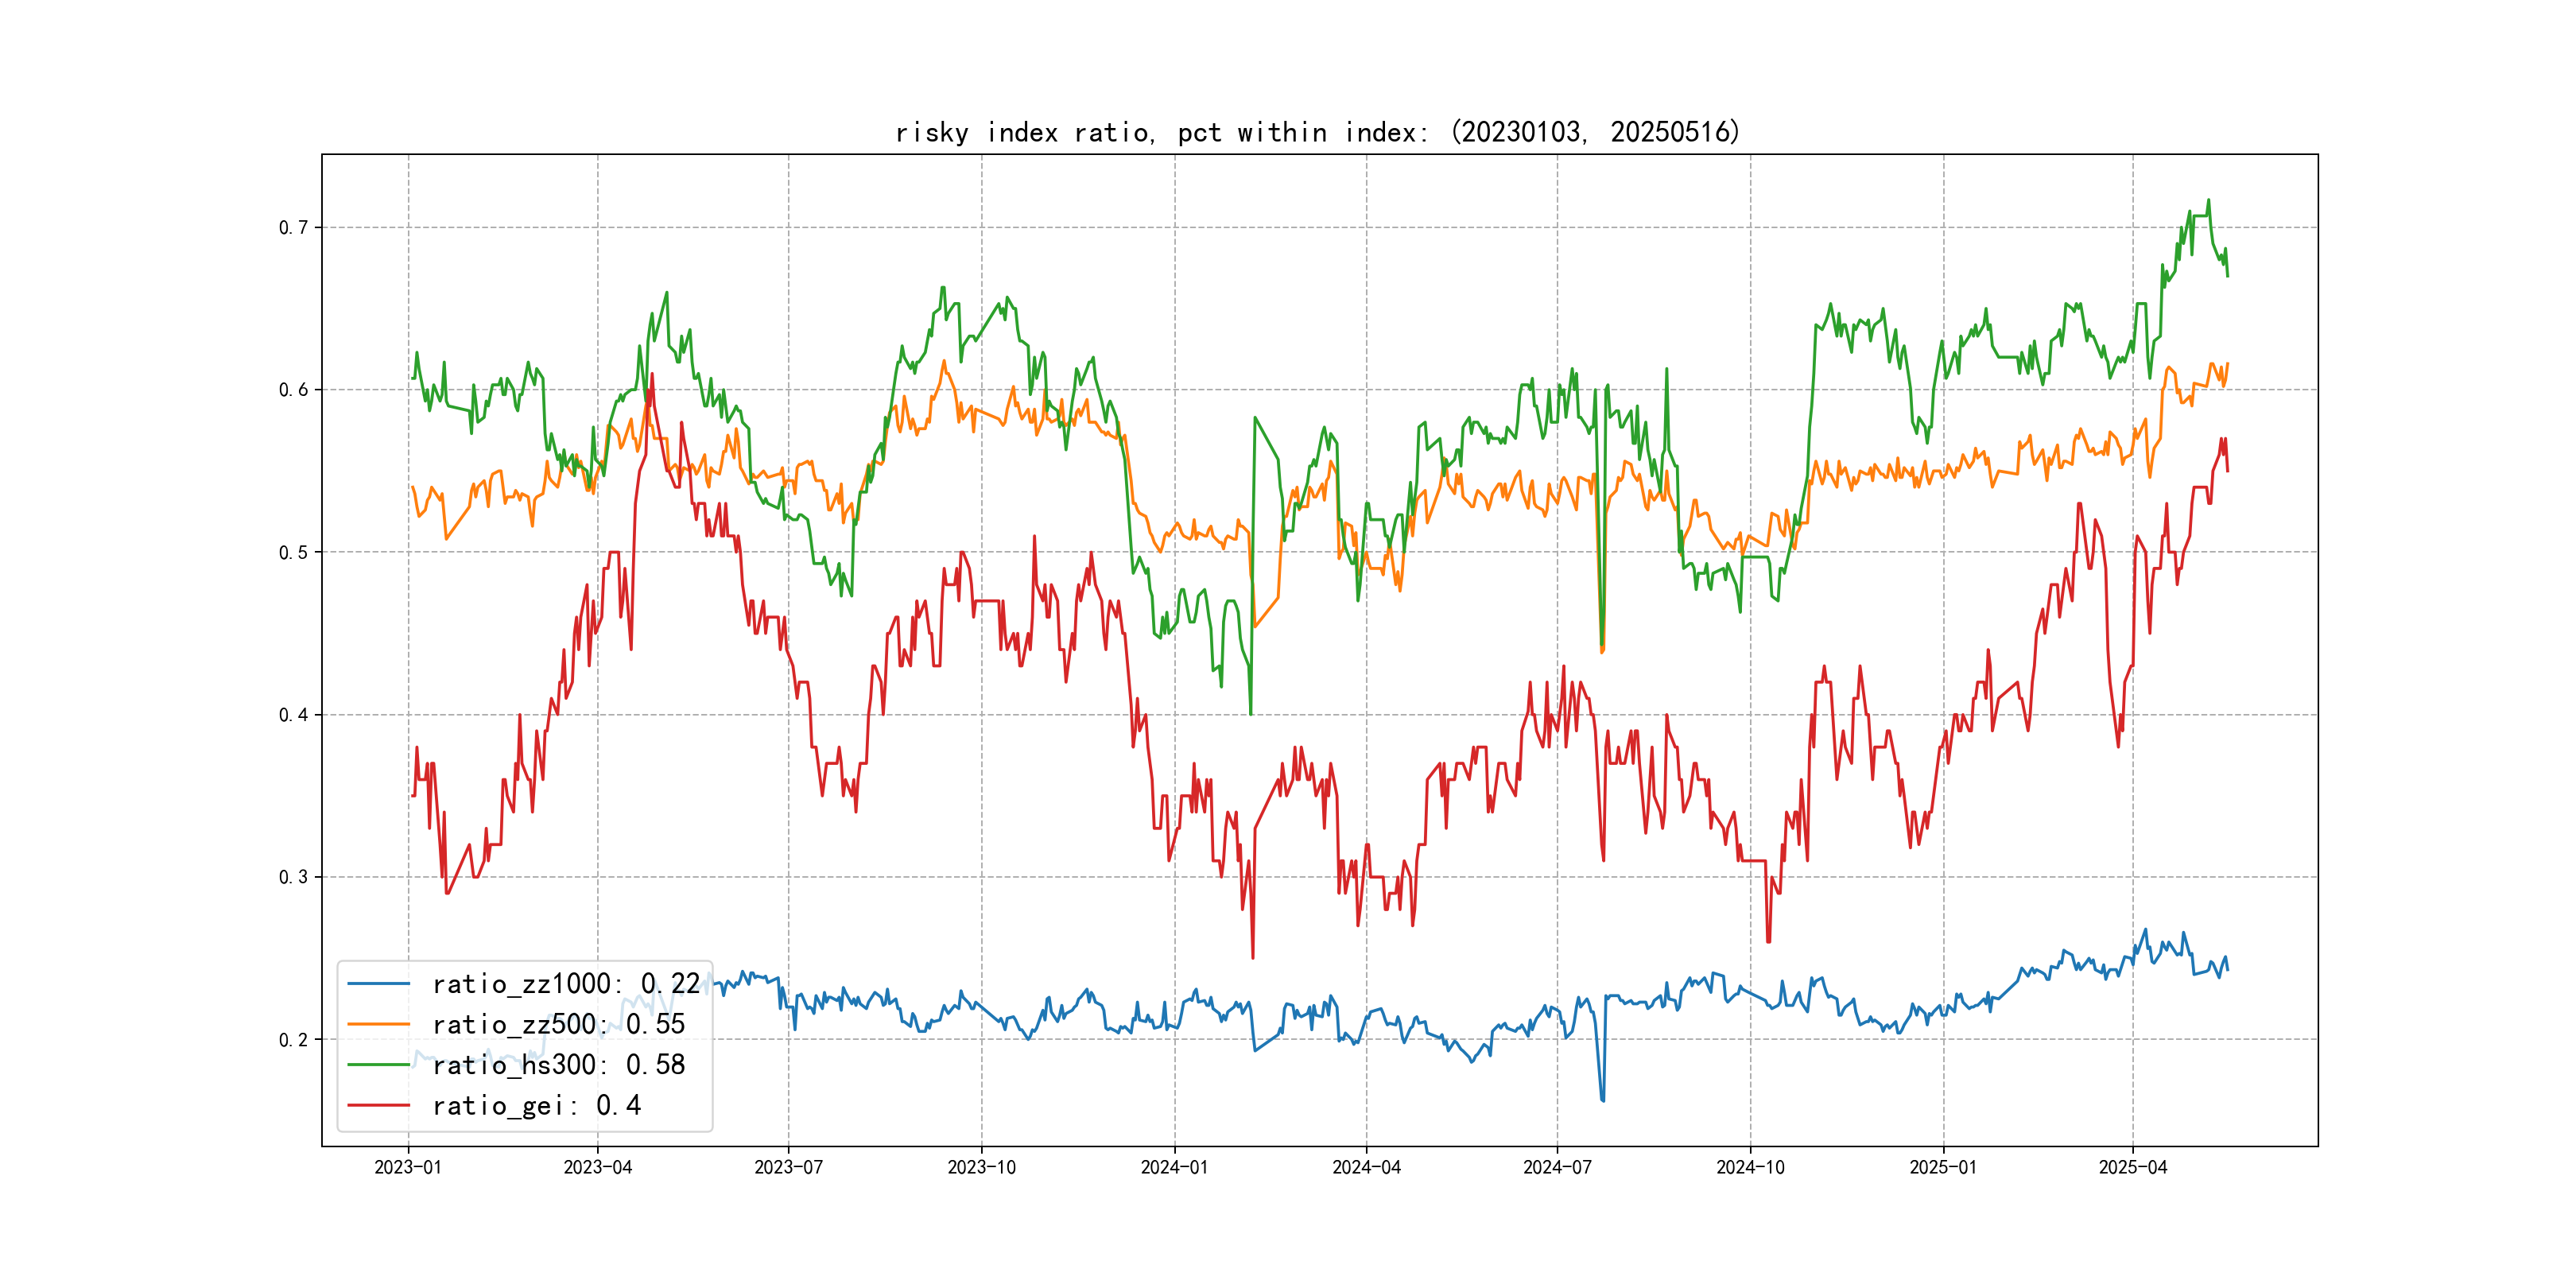Select the 'ratio_hs300: 0.58' legend label

(558, 1065)
